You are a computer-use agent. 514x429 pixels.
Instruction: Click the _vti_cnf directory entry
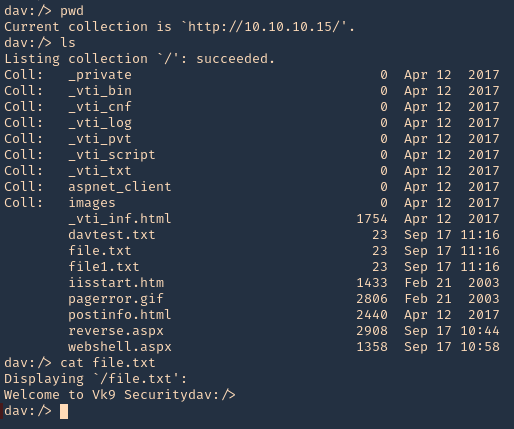(100, 107)
